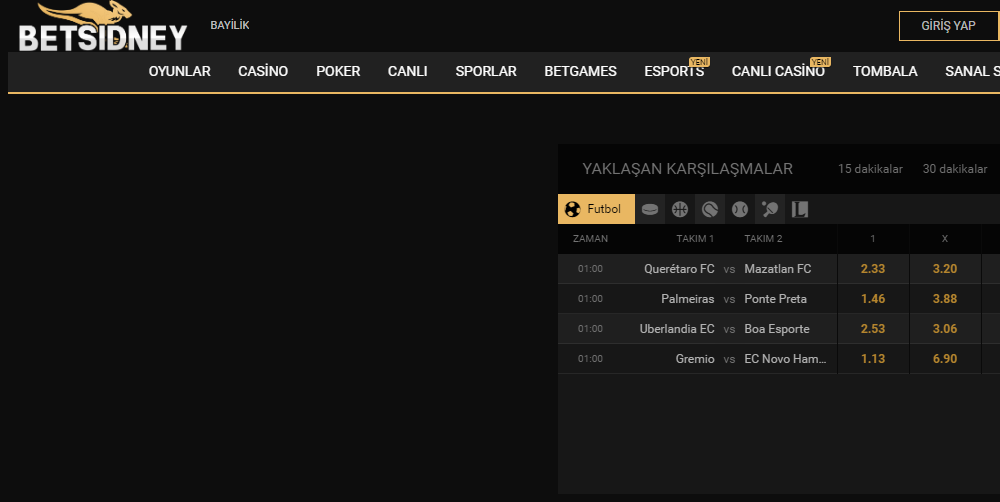Filter matches by 15 dakikalar
This screenshot has height=502, width=1000.
tap(870, 169)
